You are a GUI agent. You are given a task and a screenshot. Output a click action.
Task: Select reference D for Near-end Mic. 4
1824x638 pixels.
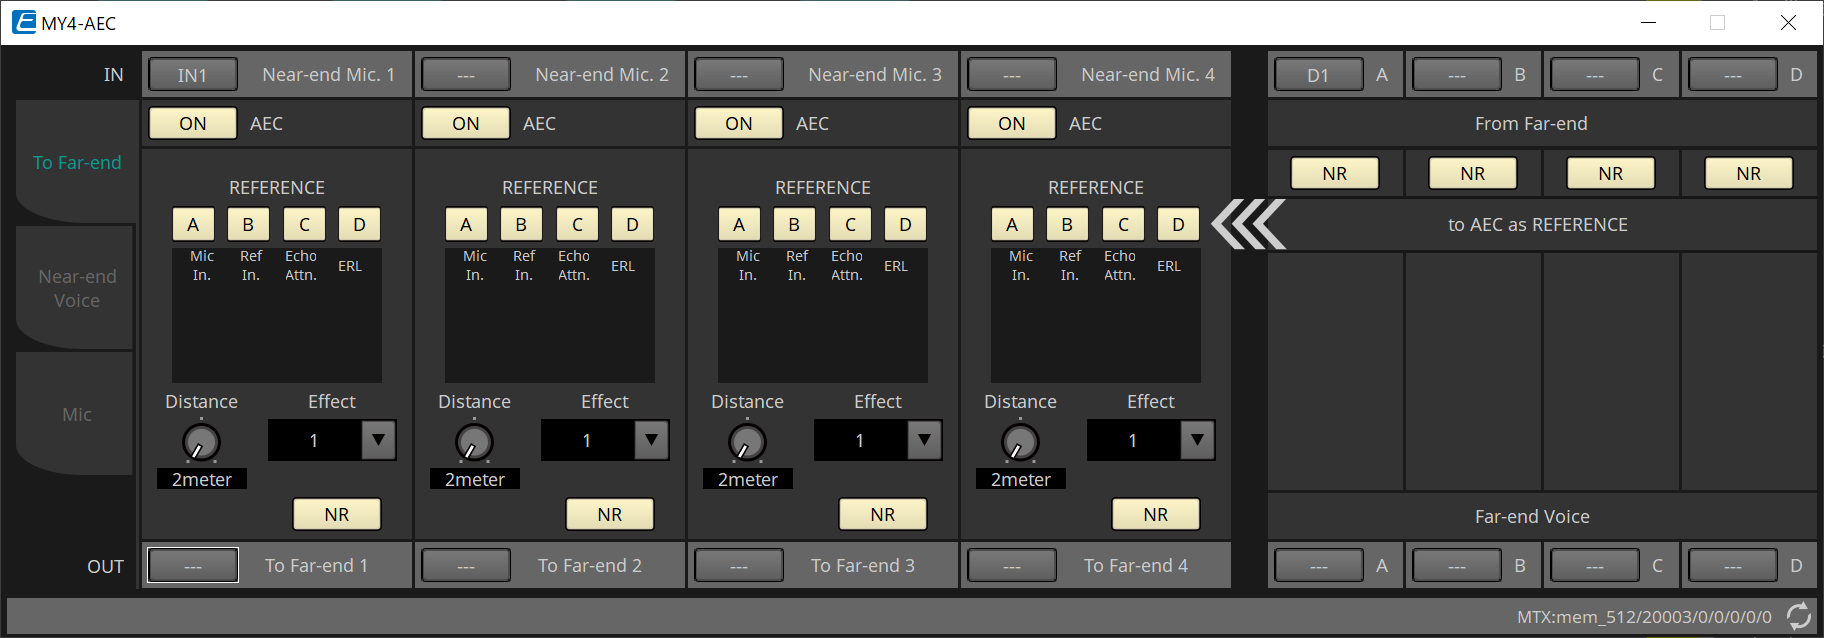[x=1178, y=224]
